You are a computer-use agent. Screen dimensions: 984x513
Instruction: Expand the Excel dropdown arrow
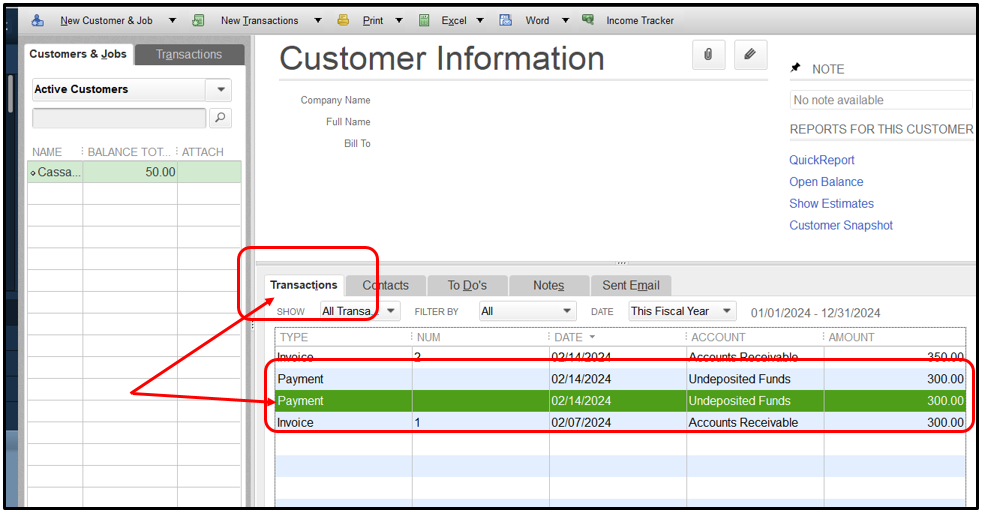coord(480,21)
